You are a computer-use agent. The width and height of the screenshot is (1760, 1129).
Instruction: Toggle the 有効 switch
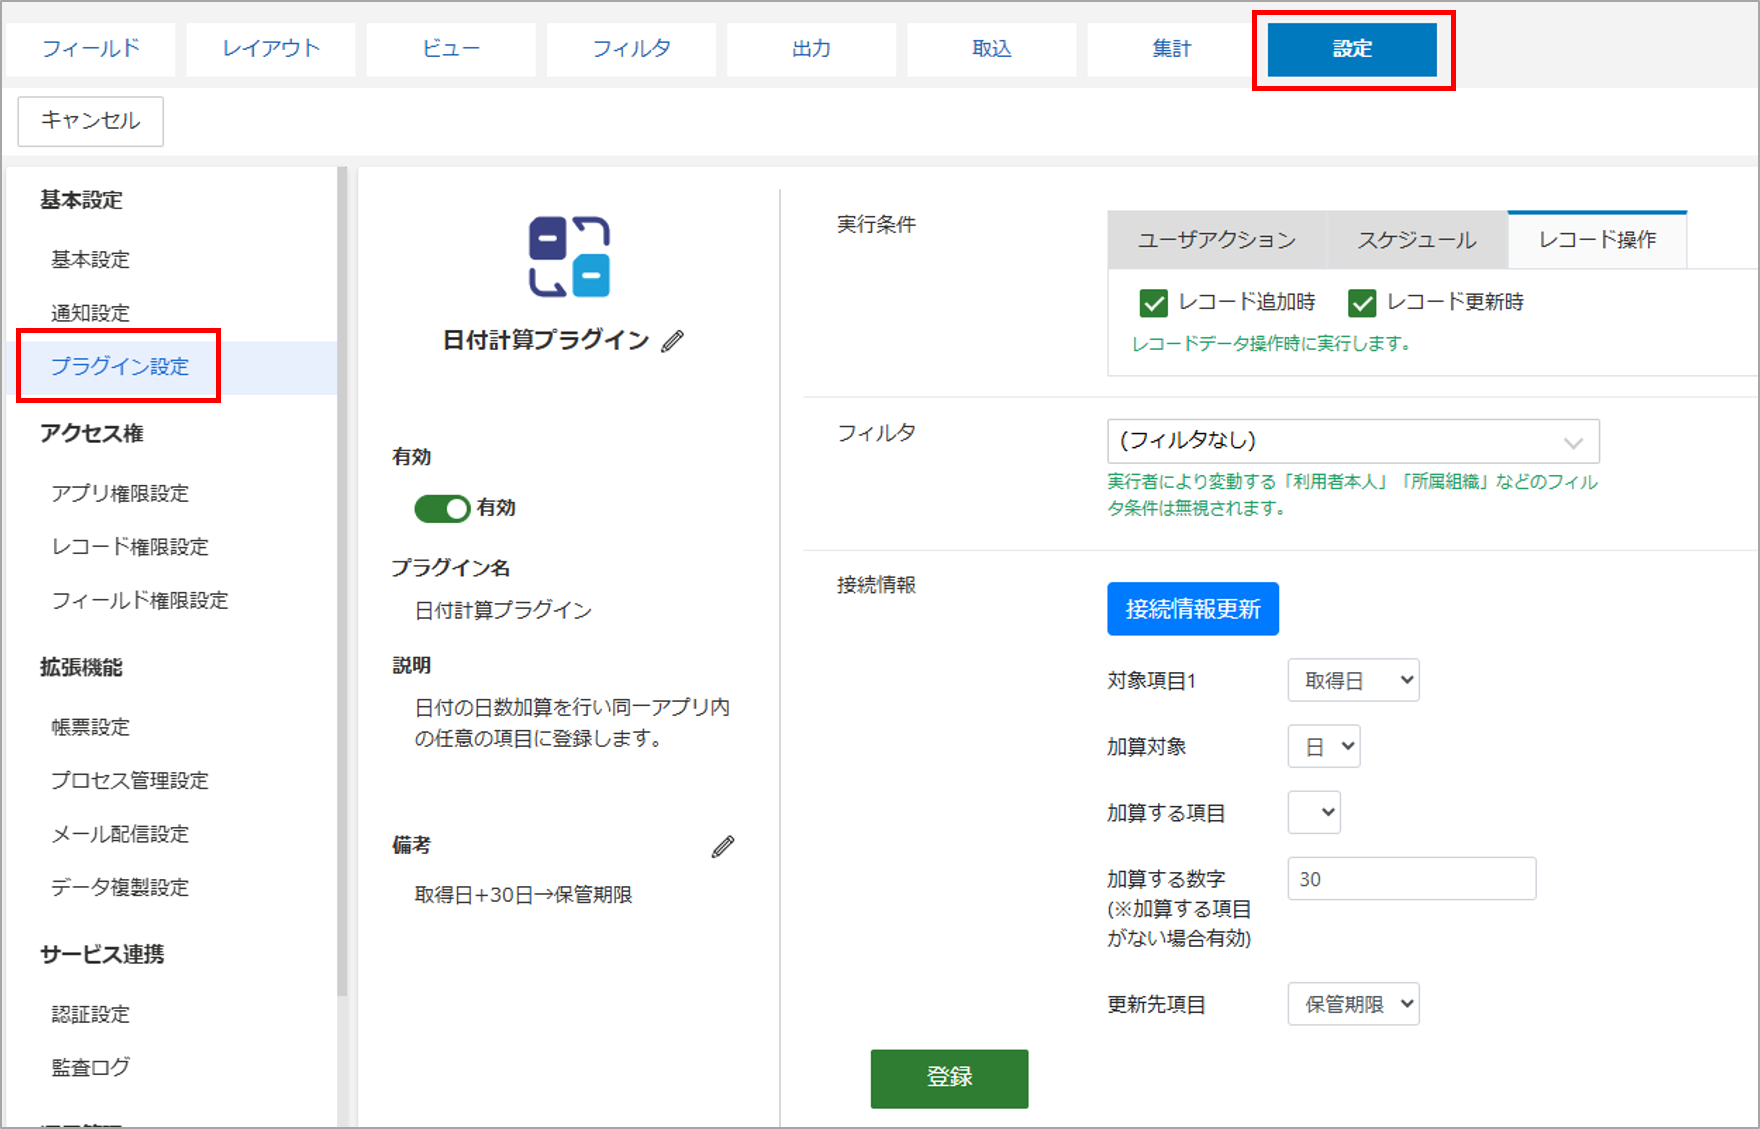coord(442,508)
